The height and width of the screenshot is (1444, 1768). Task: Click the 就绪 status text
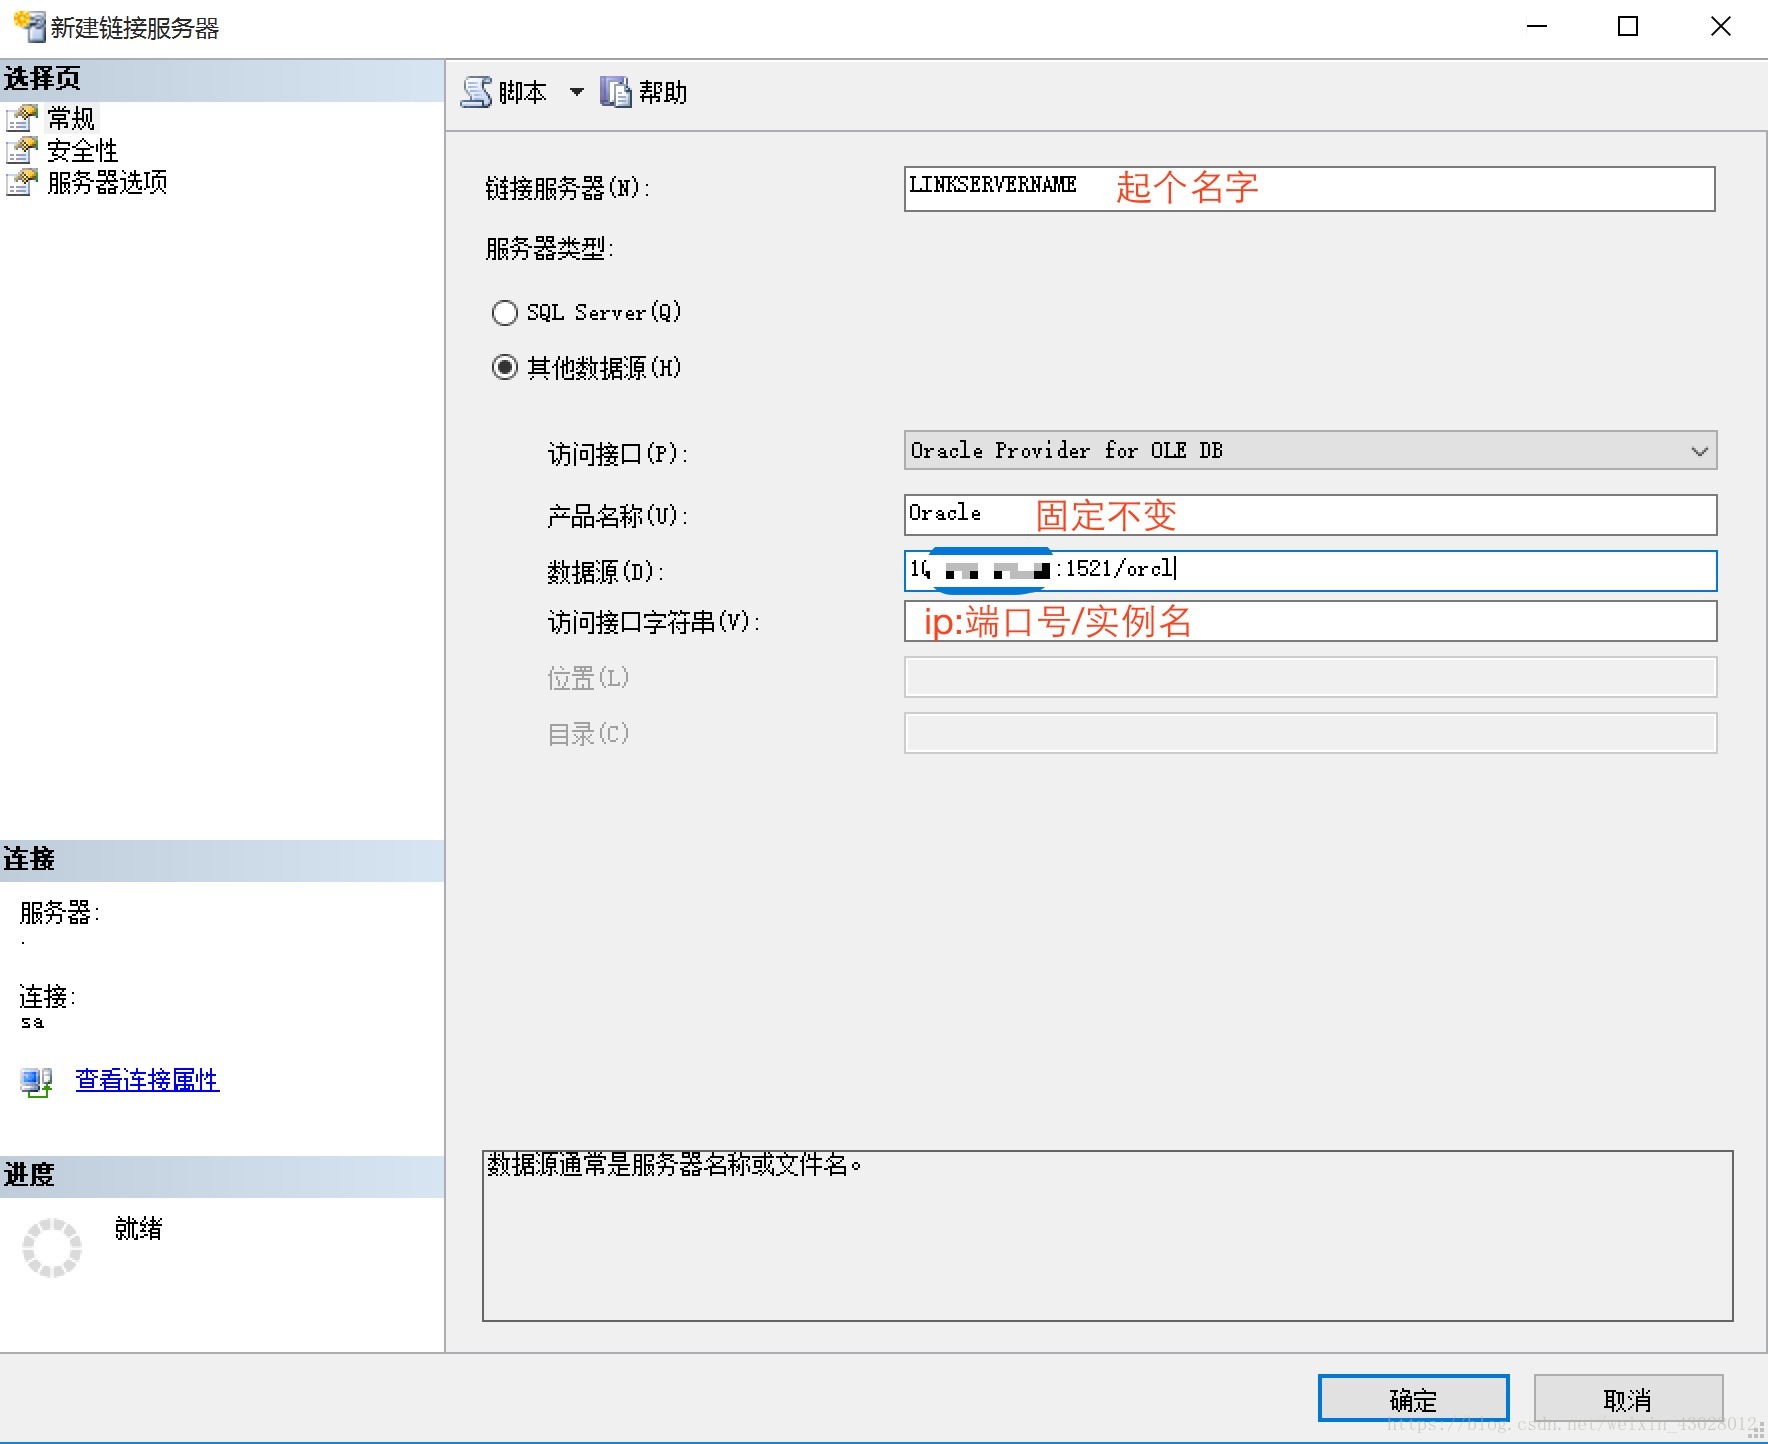pos(138,1228)
